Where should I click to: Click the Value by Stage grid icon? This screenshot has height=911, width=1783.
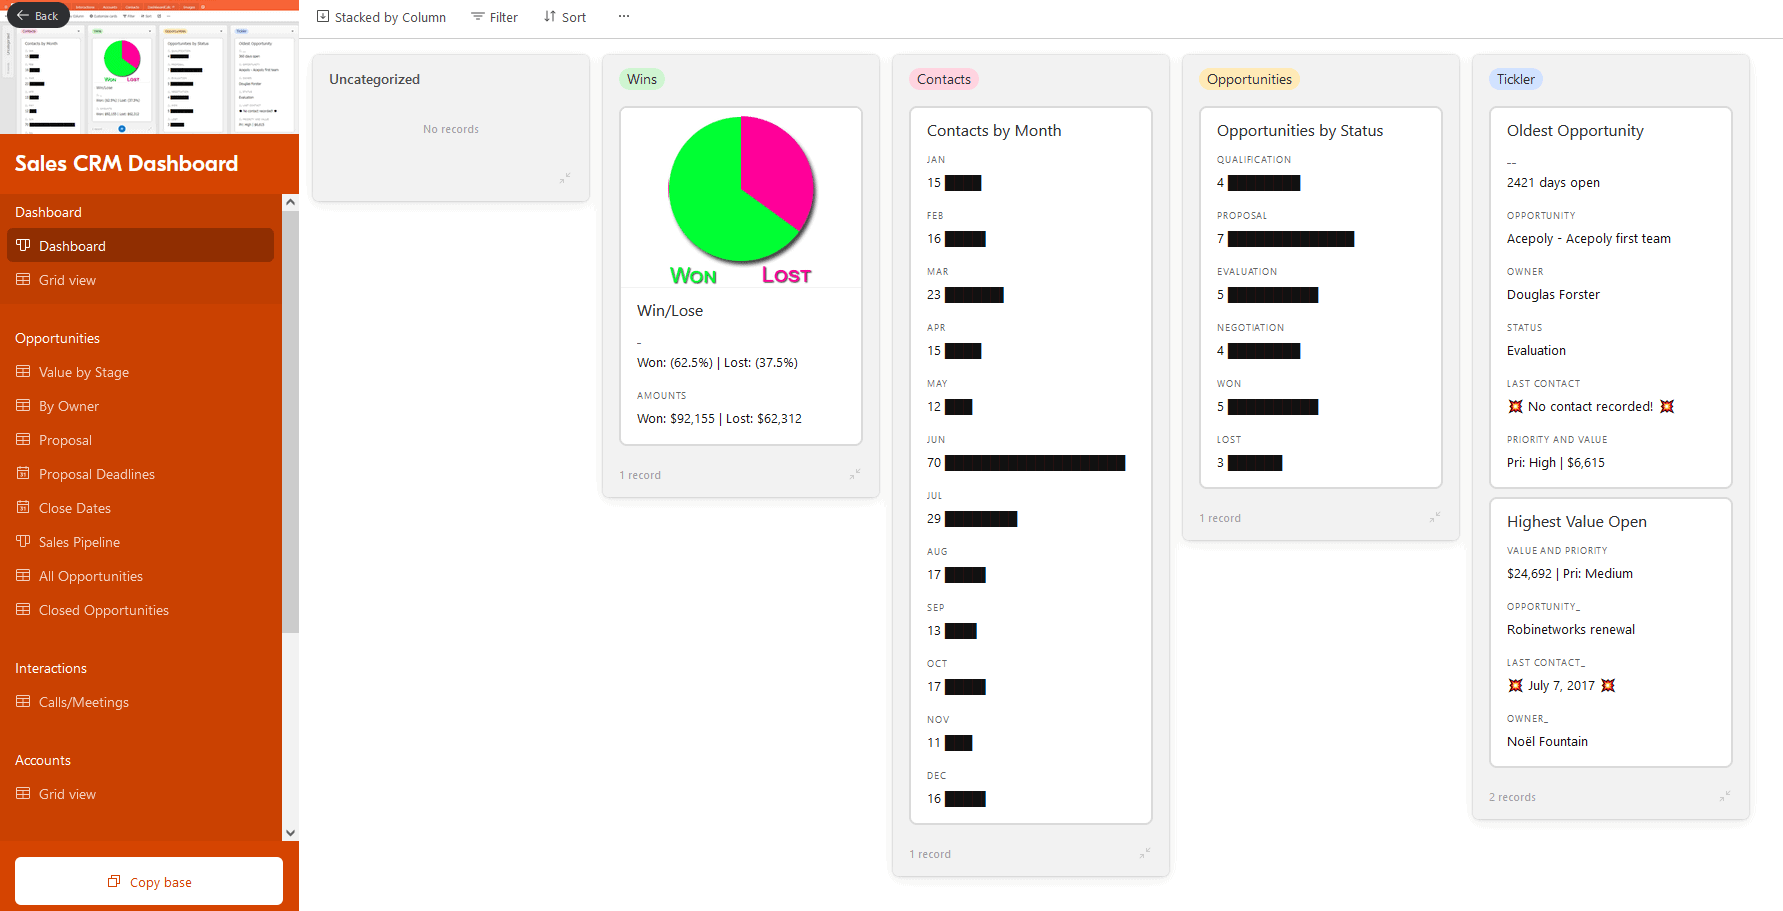(22, 371)
